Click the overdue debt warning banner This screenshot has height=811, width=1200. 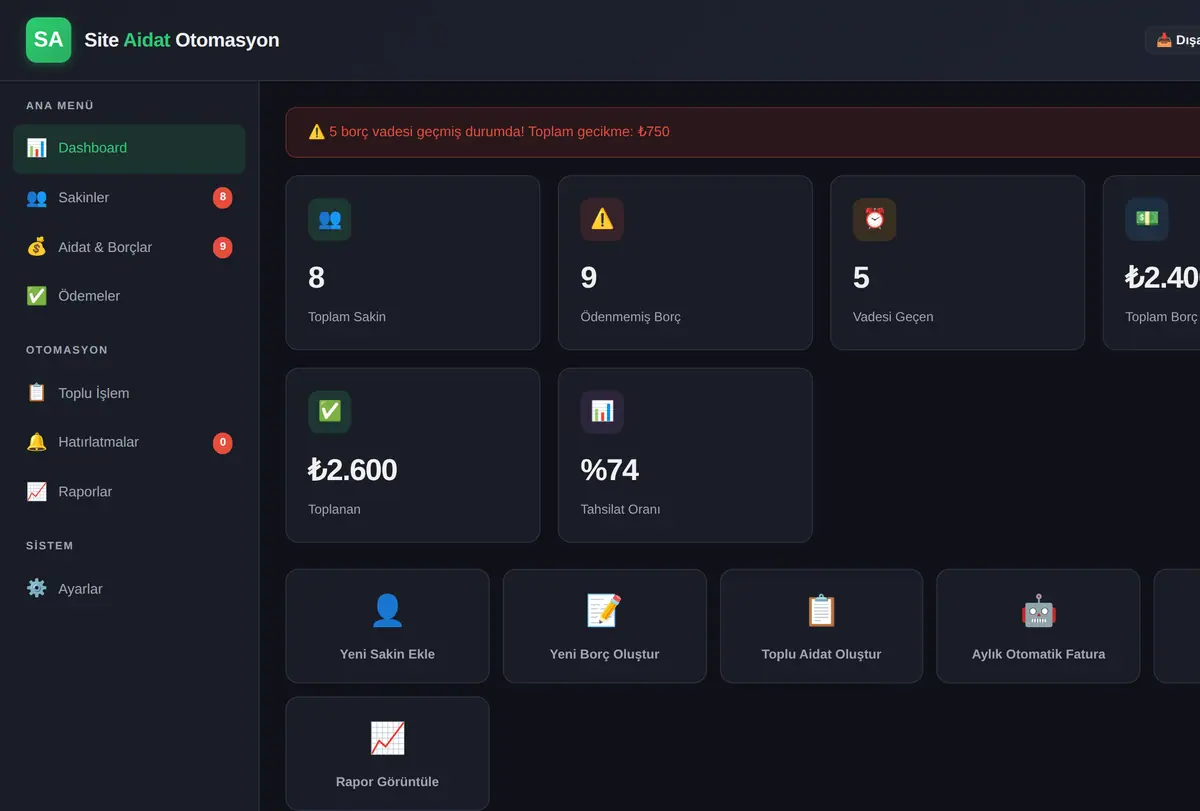click(743, 132)
